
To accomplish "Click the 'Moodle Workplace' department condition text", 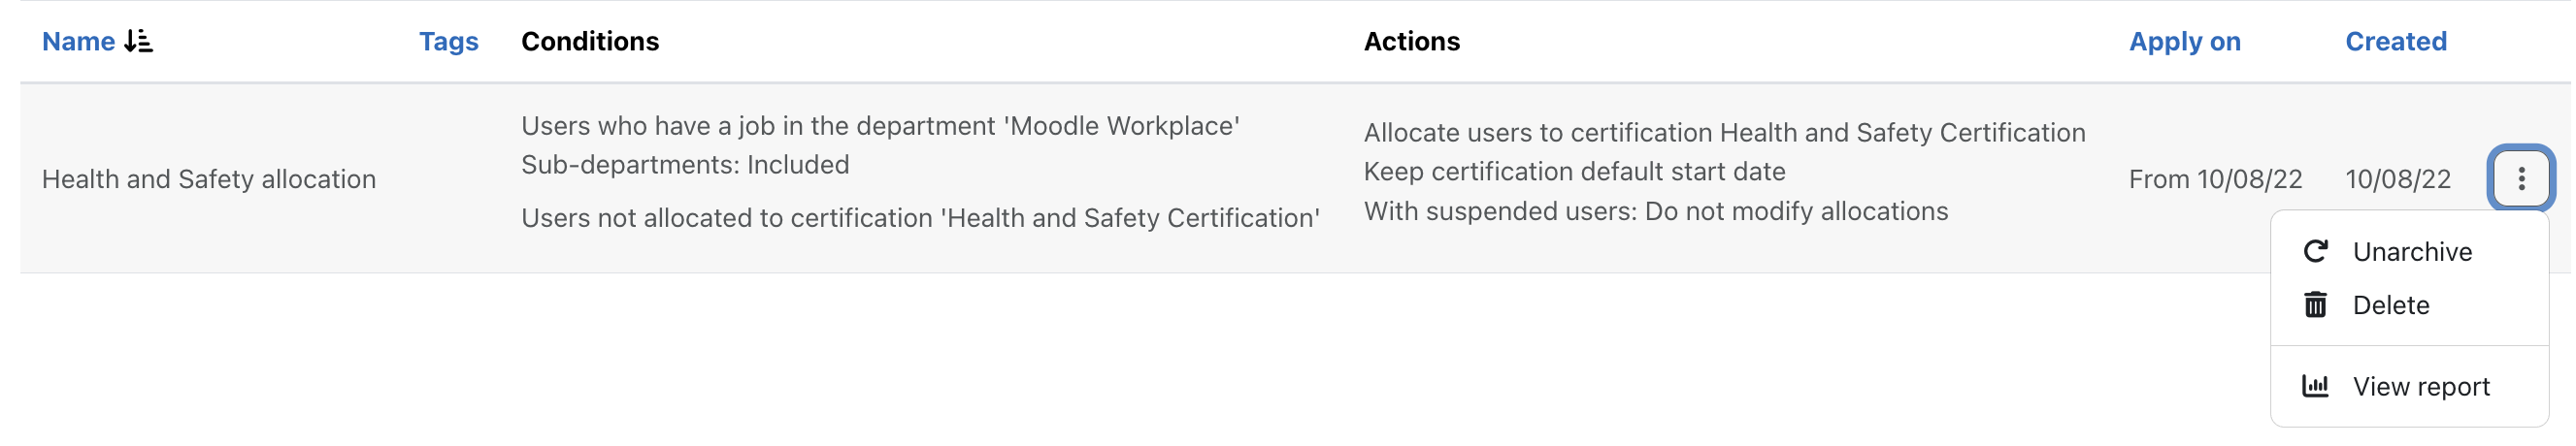I will [880, 126].
